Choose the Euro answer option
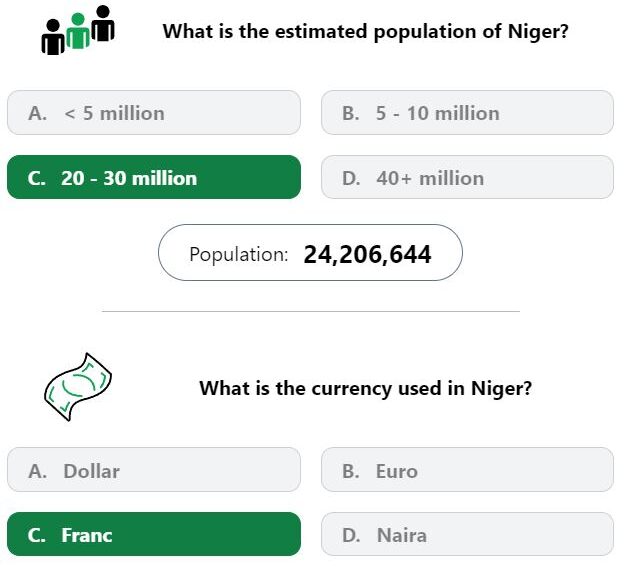 coord(467,470)
